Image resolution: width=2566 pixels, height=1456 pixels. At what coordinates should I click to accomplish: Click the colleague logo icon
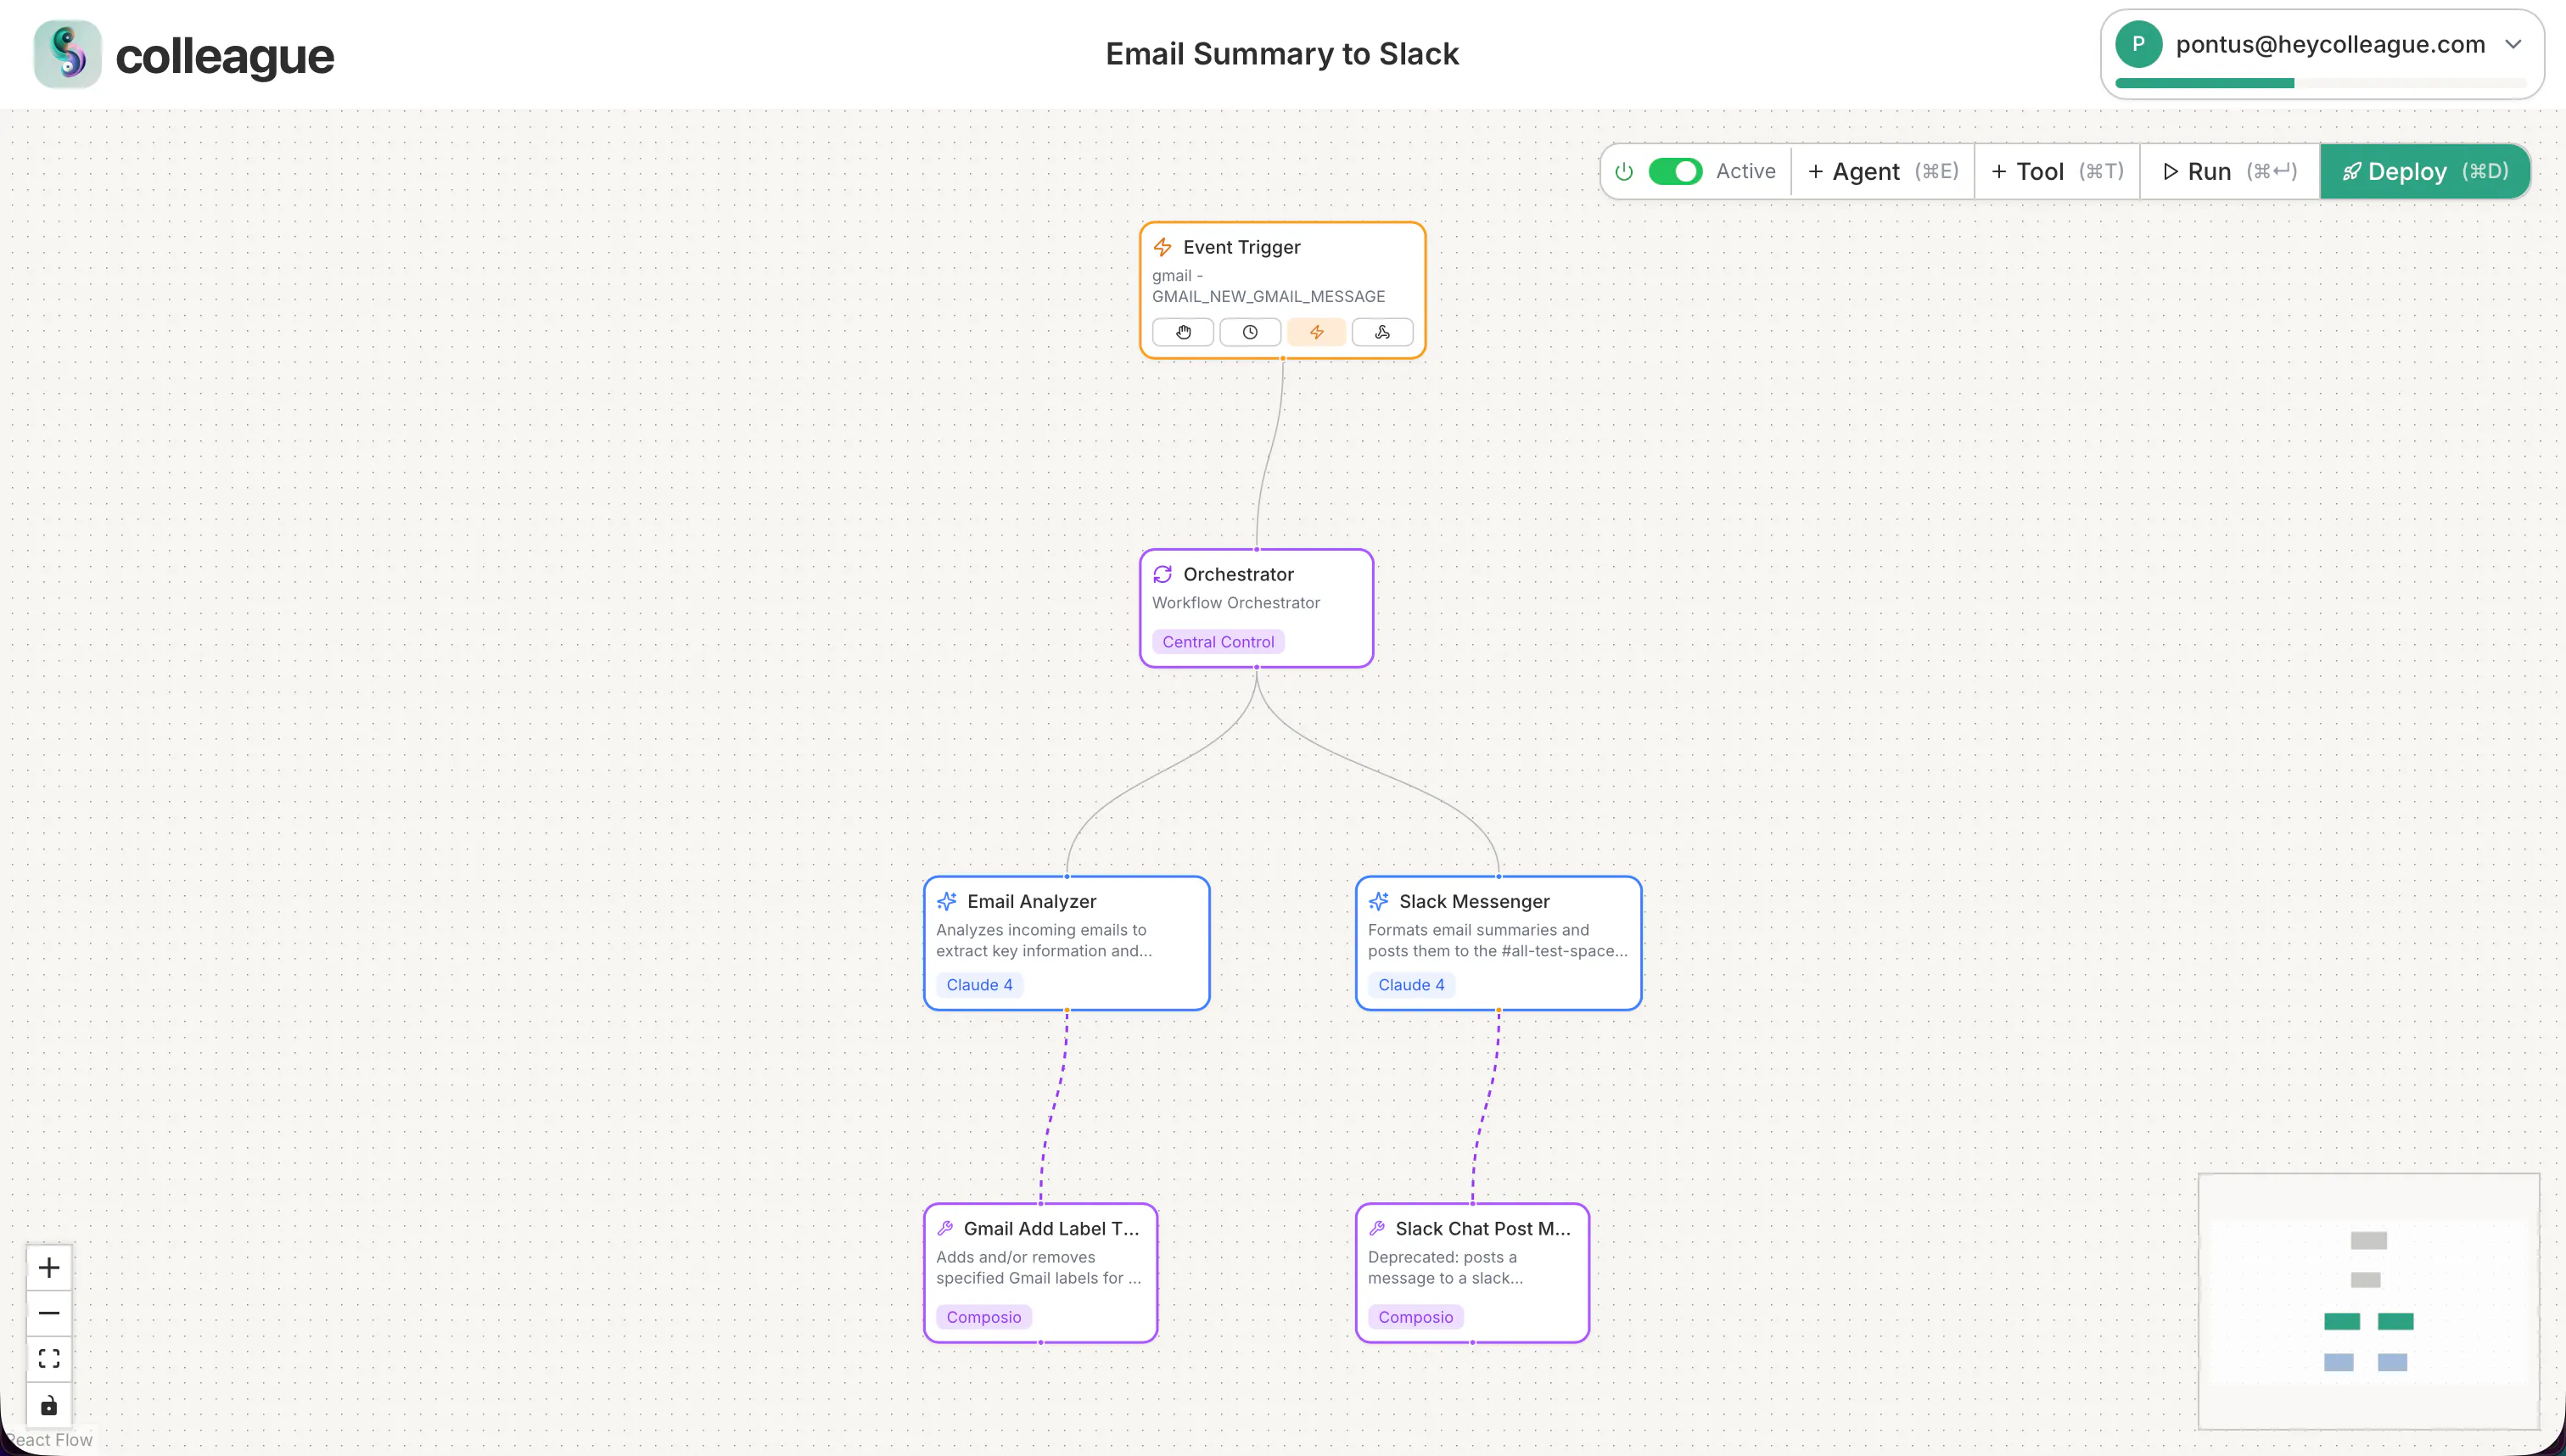[67, 54]
